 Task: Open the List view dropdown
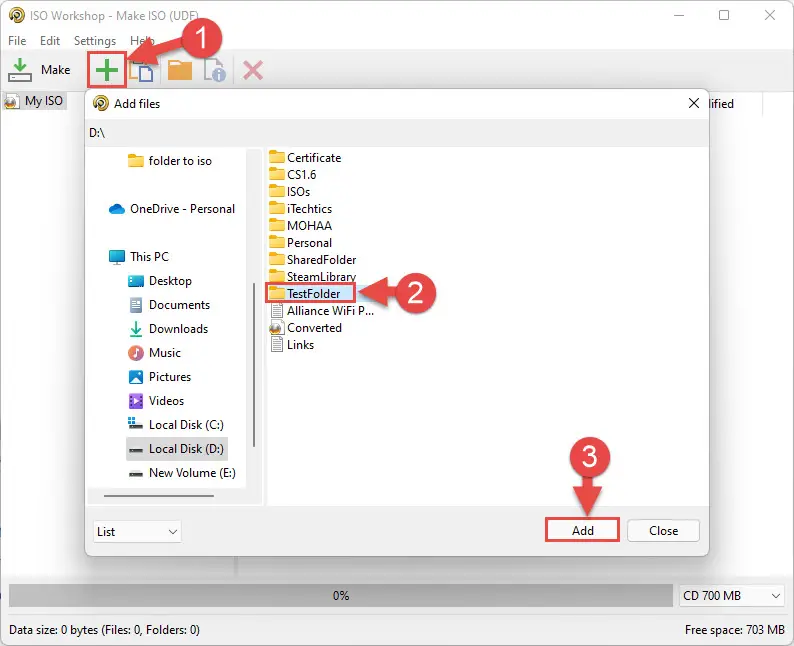point(137,532)
